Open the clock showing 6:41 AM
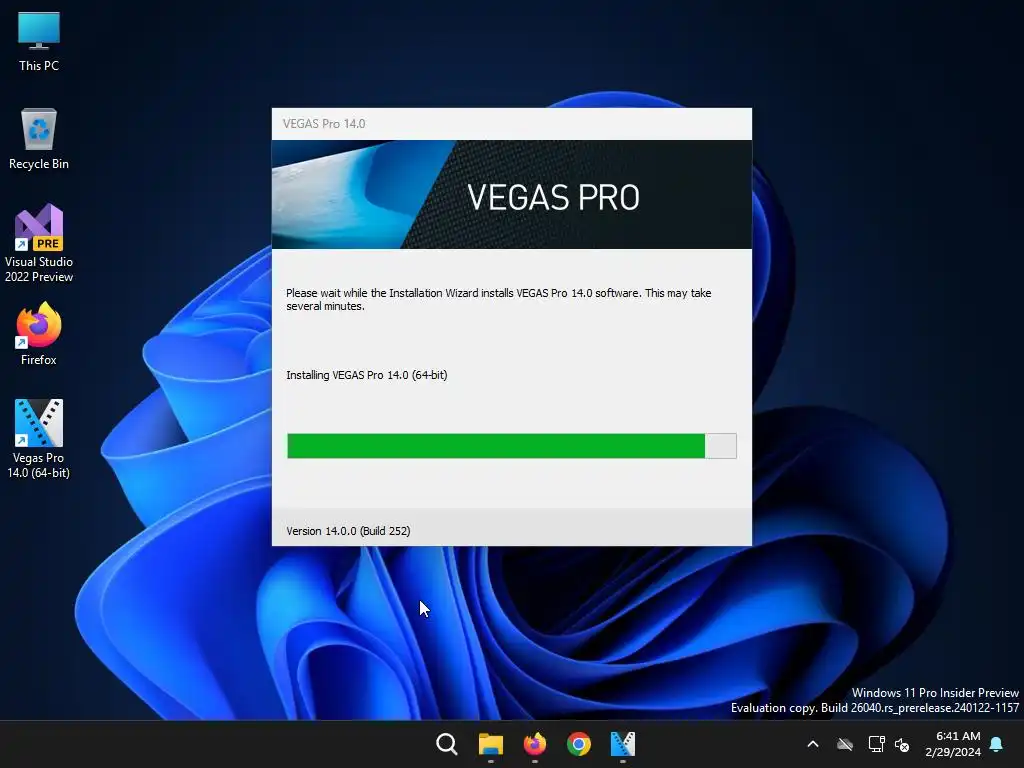The image size is (1024, 768). (953, 744)
